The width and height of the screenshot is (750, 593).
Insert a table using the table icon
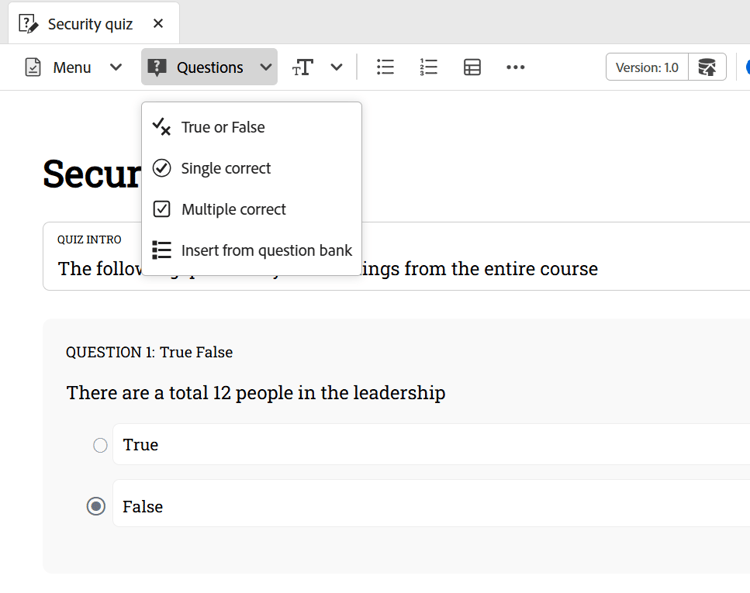[x=472, y=67]
